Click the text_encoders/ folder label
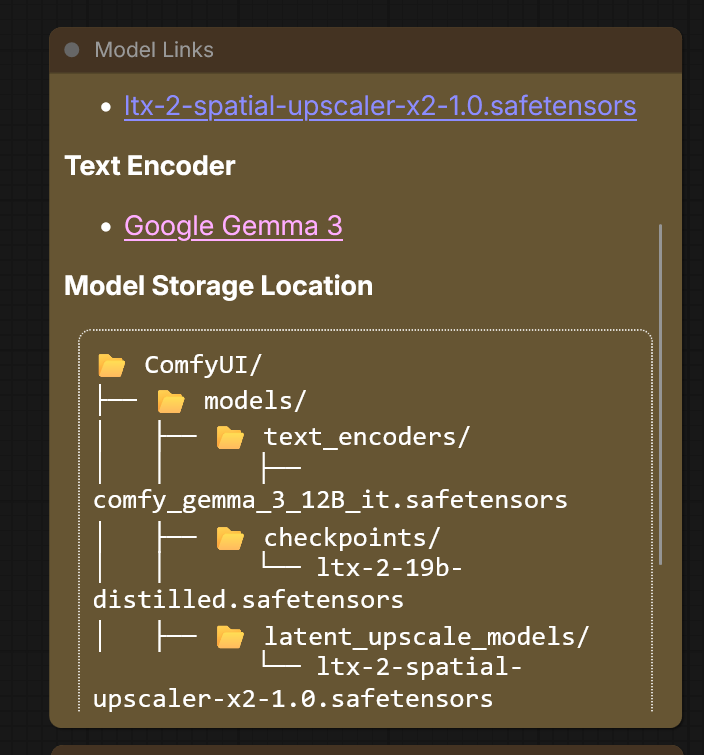This screenshot has height=755, width=704. pos(366,437)
